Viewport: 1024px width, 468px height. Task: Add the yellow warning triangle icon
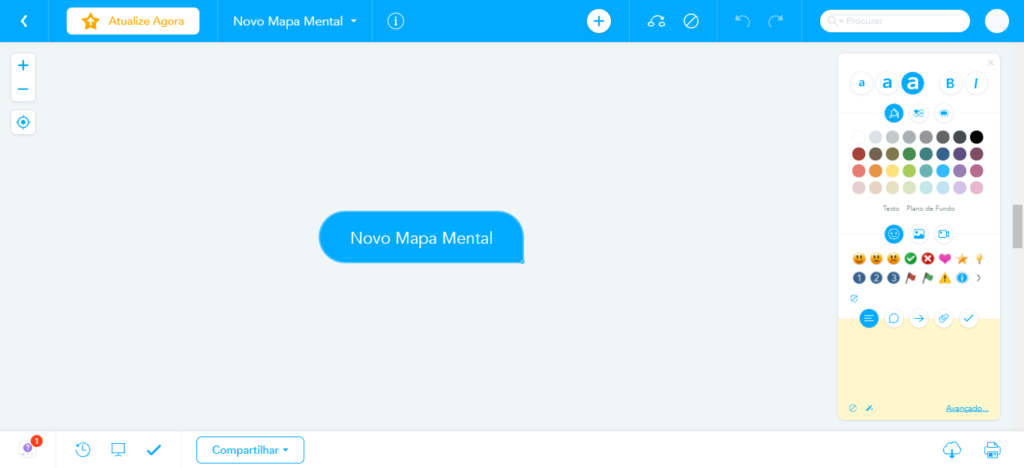(x=944, y=278)
